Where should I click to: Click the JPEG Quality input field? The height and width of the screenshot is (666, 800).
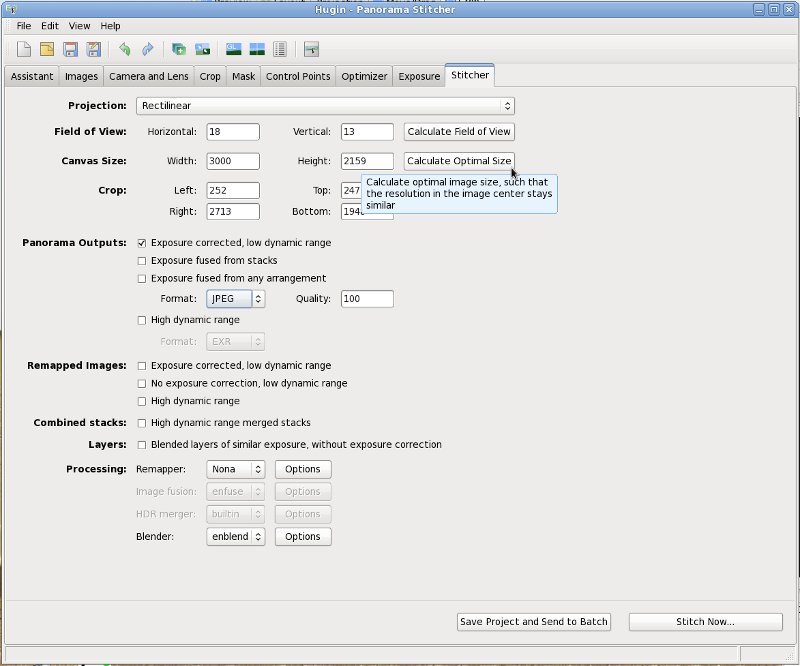[367, 299]
